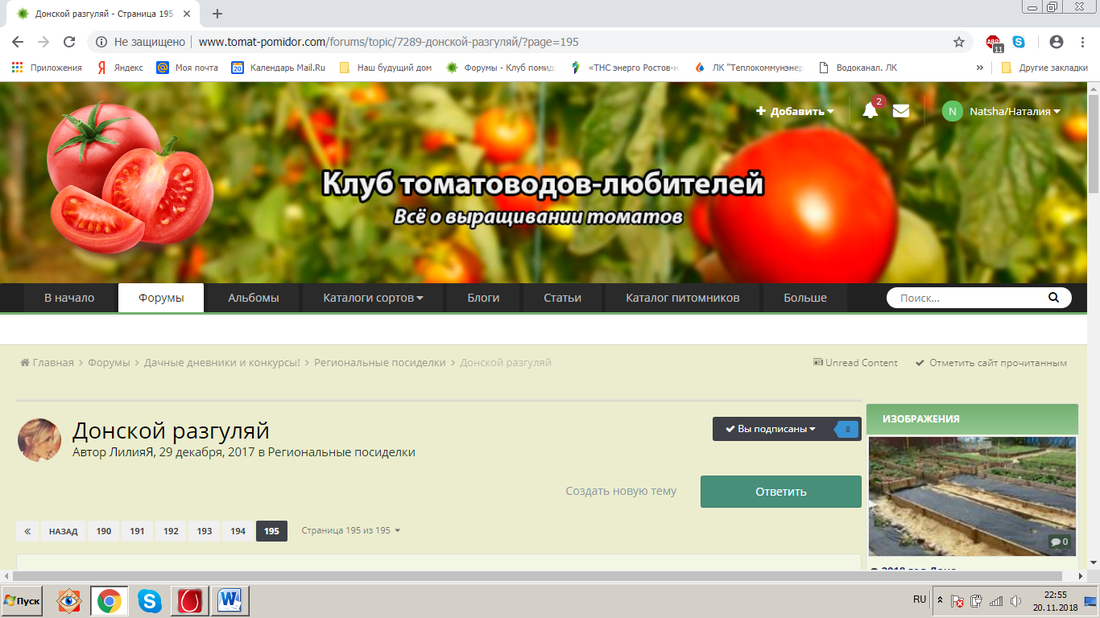Mark site read 'Отметить сайт прочитанным'
This screenshot has width=1100, height=618.
click(991, 363)
